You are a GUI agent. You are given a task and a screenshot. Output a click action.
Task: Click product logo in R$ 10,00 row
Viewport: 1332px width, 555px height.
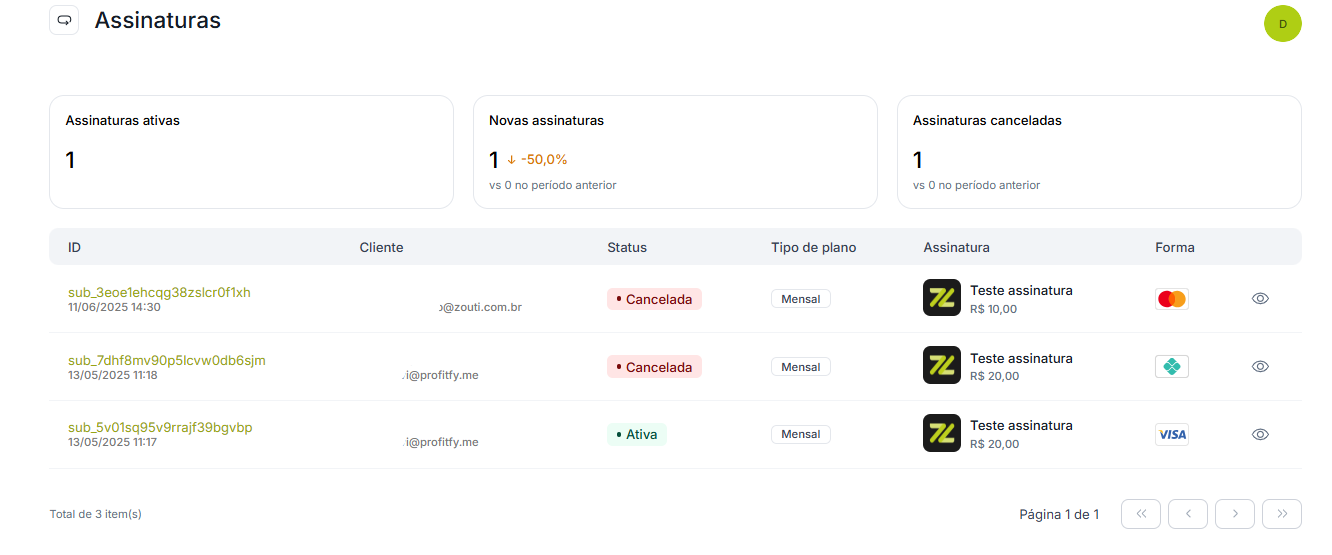point(942,298)
